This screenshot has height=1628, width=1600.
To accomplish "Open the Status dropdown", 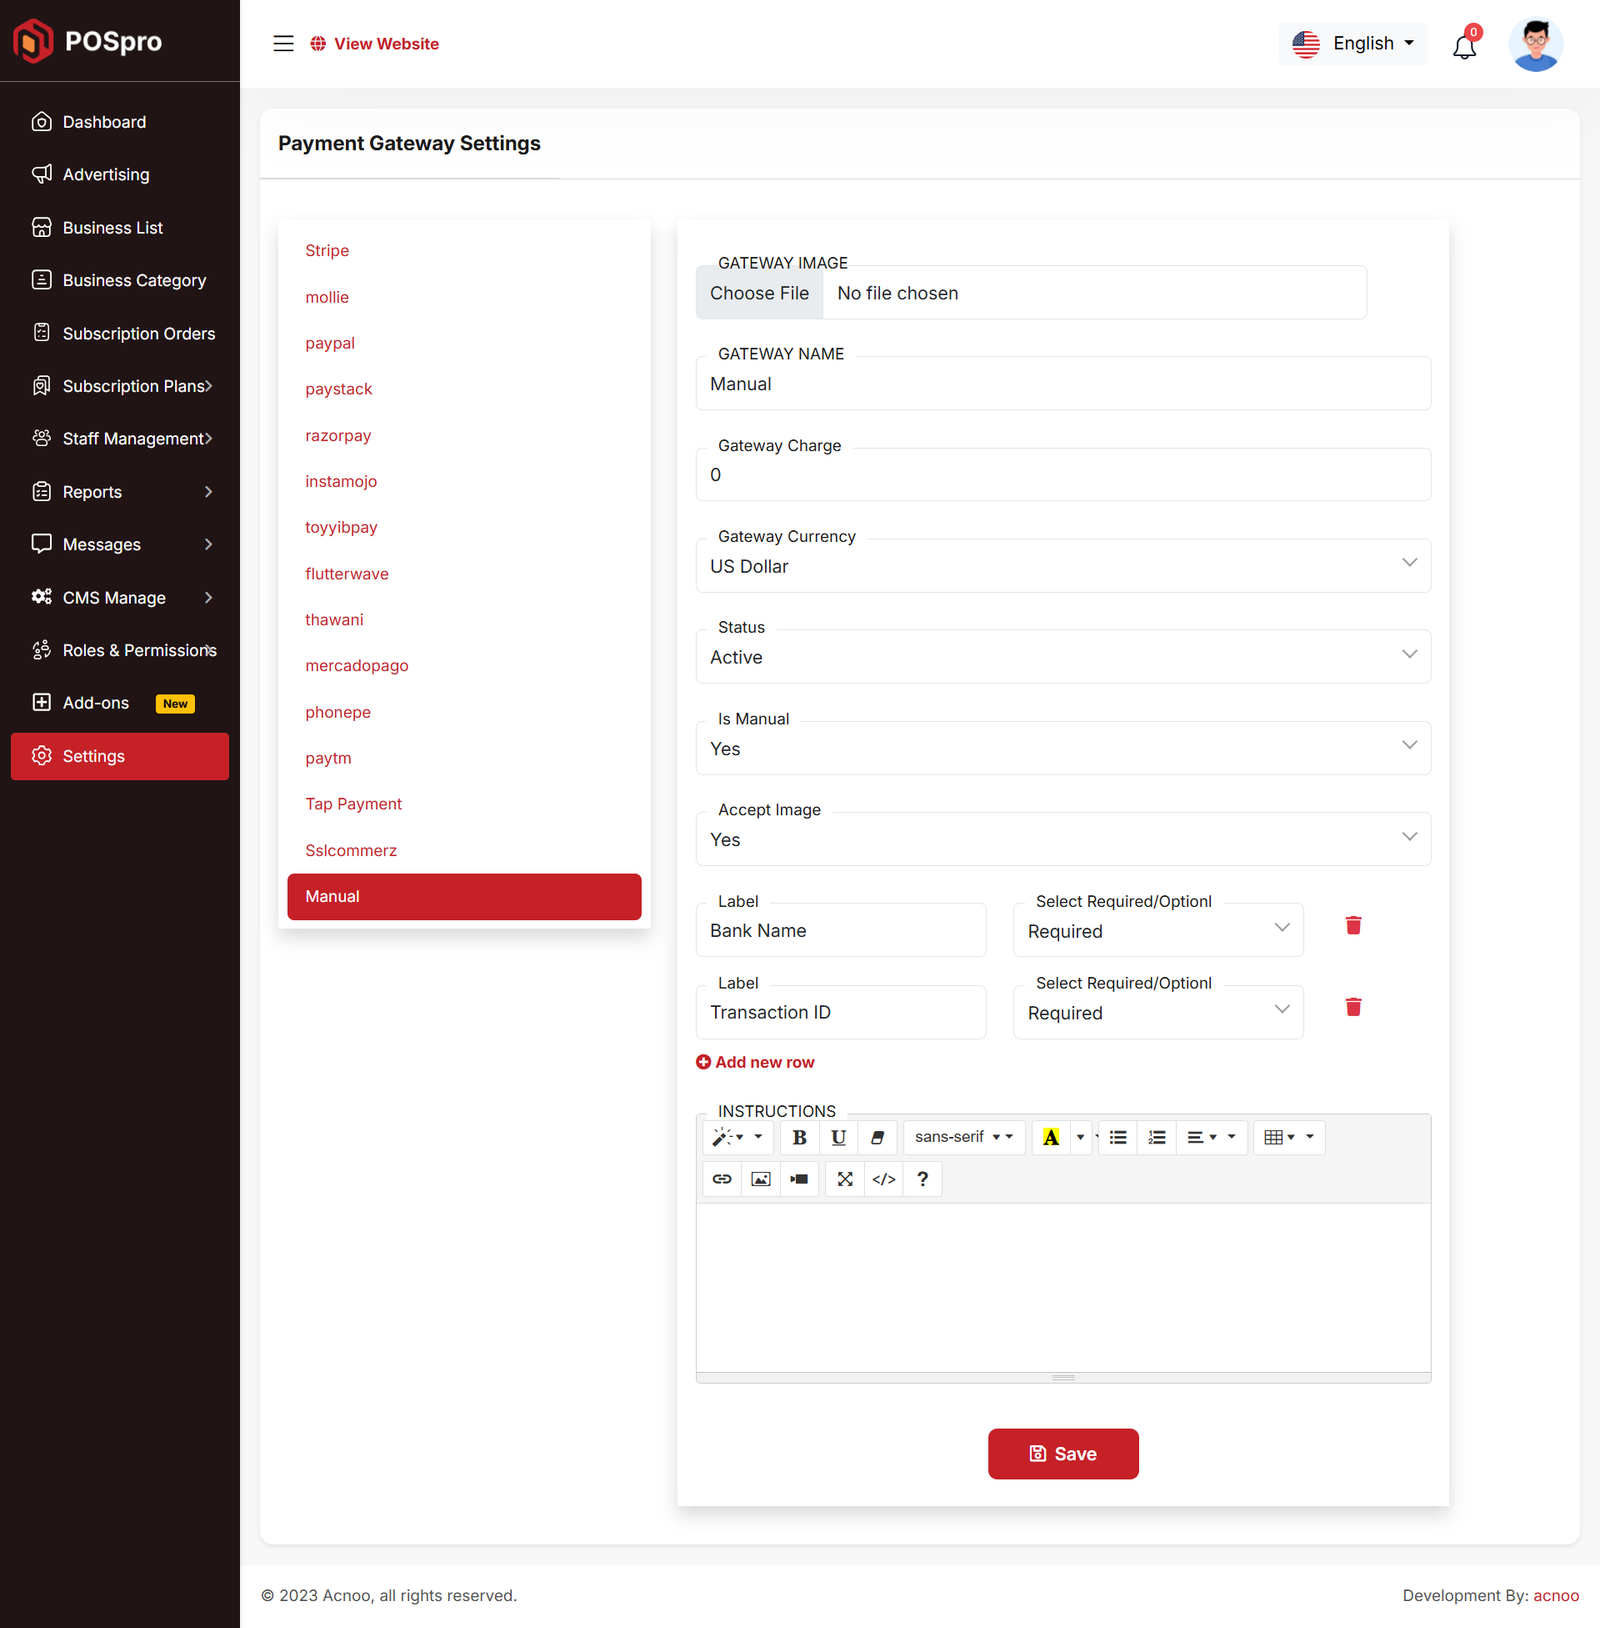I will coord(1062,657).
